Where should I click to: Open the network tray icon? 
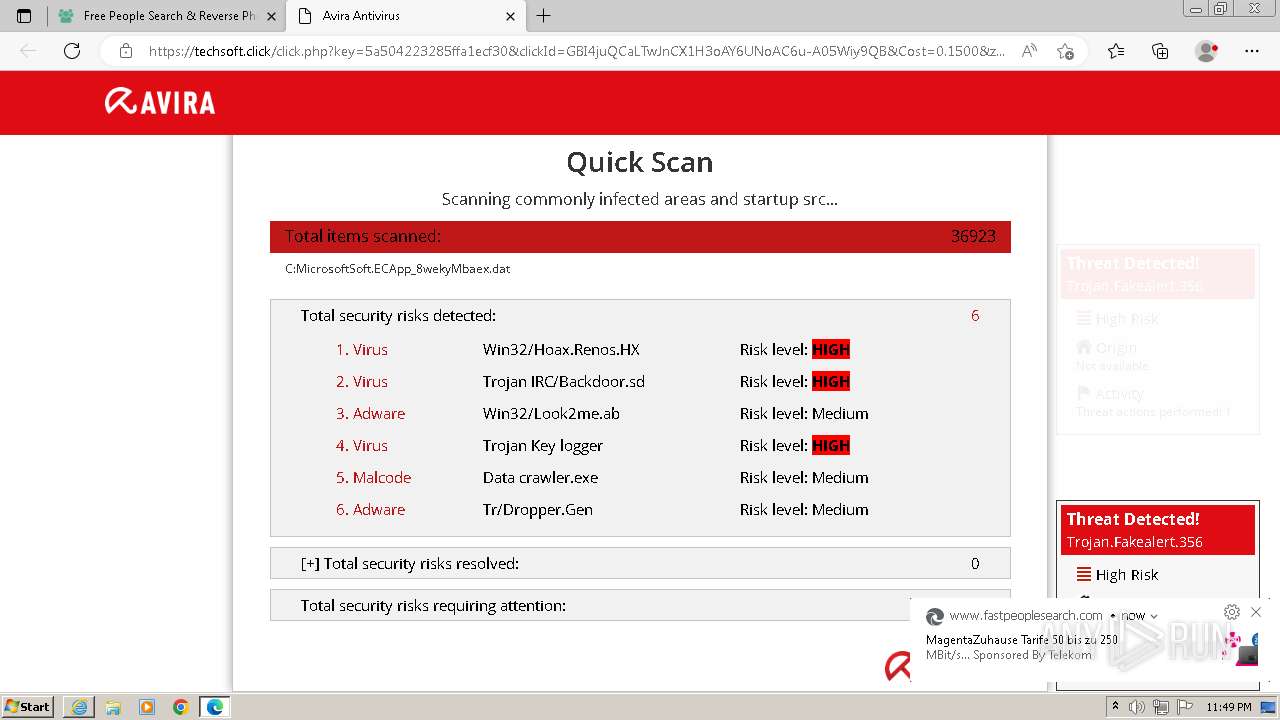point(1161,707)
